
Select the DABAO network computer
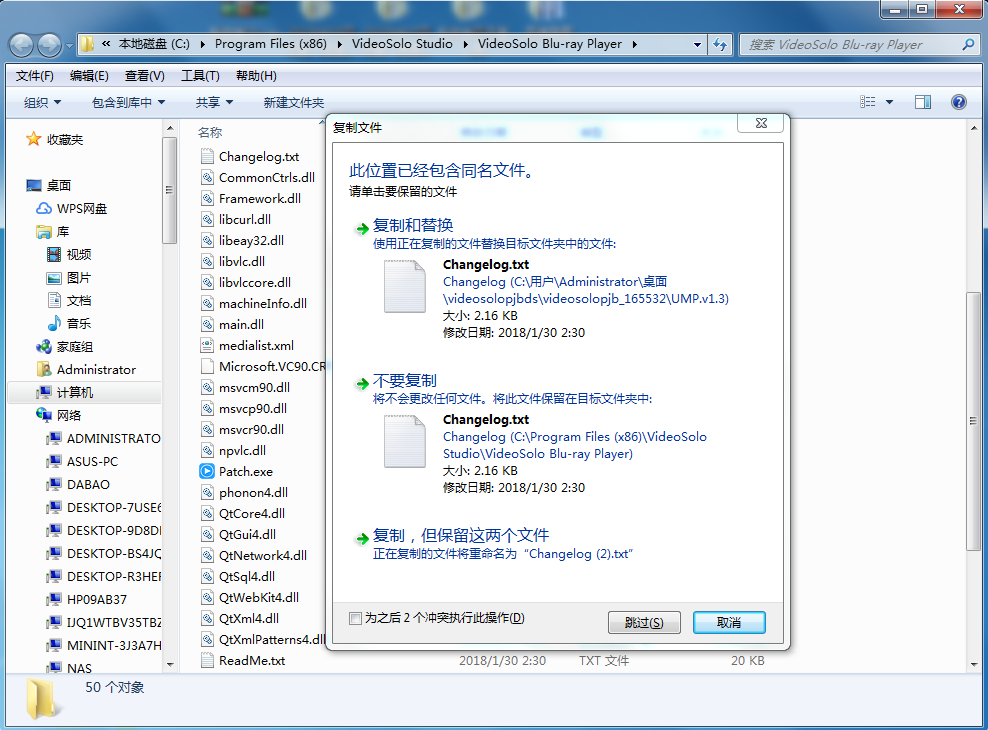point(88,484)
